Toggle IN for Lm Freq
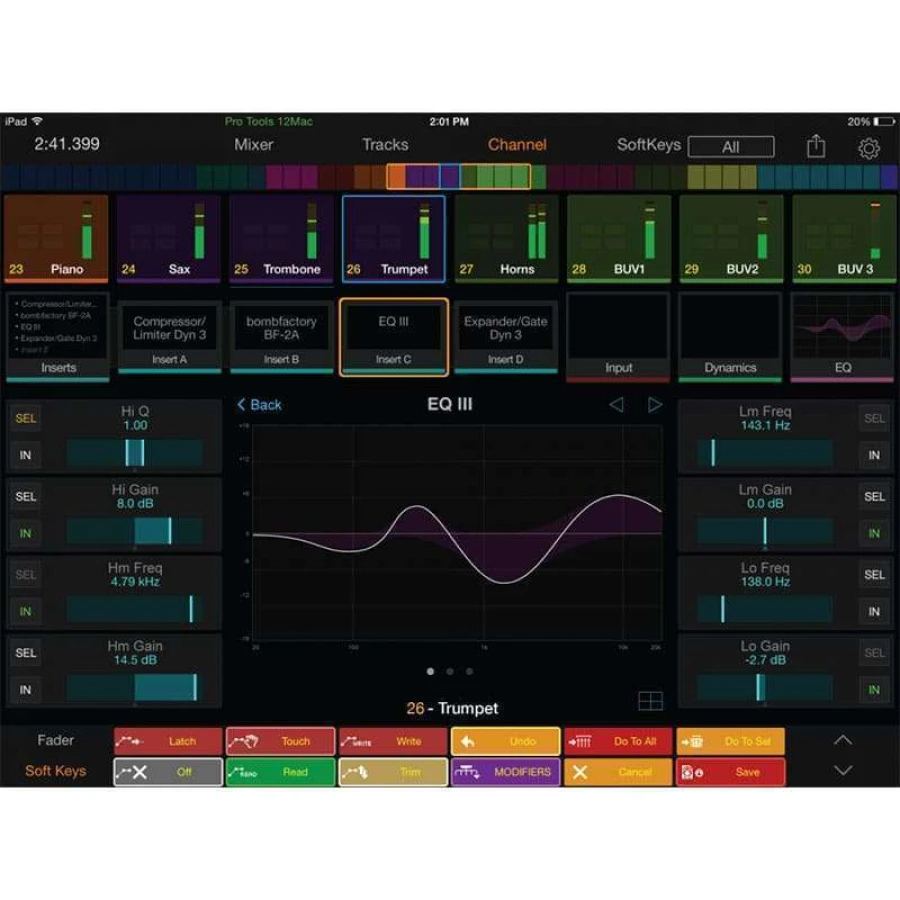This screenshot has width=900, height=900. pyautogui.click(x=874, y=455)
